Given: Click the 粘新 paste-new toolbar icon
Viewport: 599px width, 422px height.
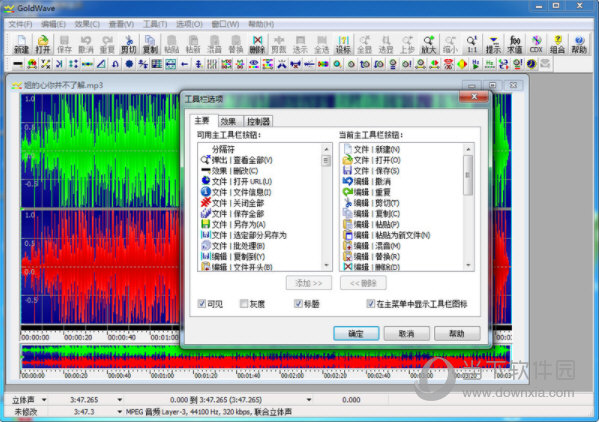Looking at the screenshot, I should click(x=193, y=44).
